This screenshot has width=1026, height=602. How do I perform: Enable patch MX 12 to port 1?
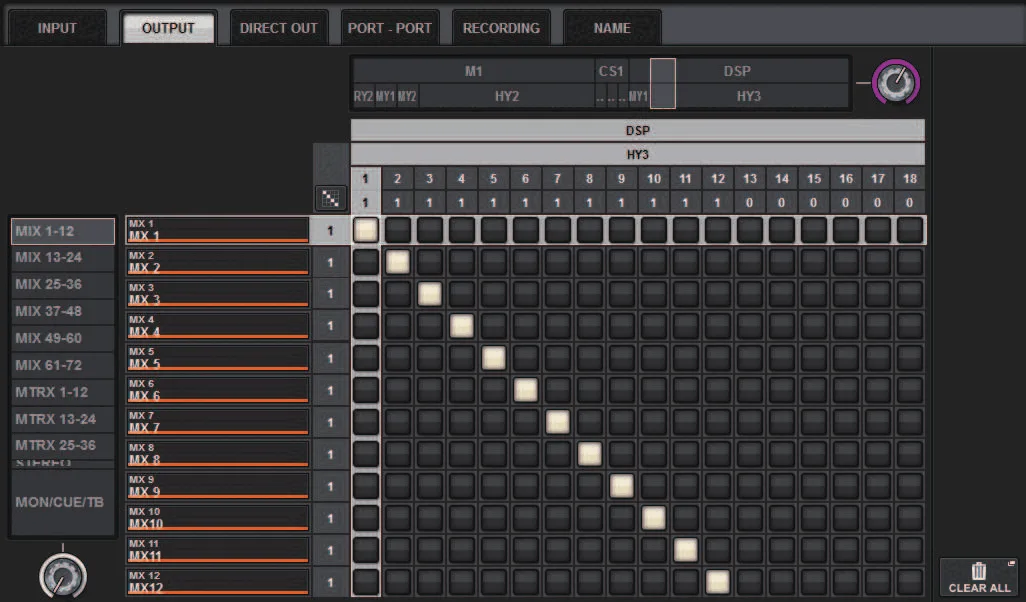click(366, 582)
